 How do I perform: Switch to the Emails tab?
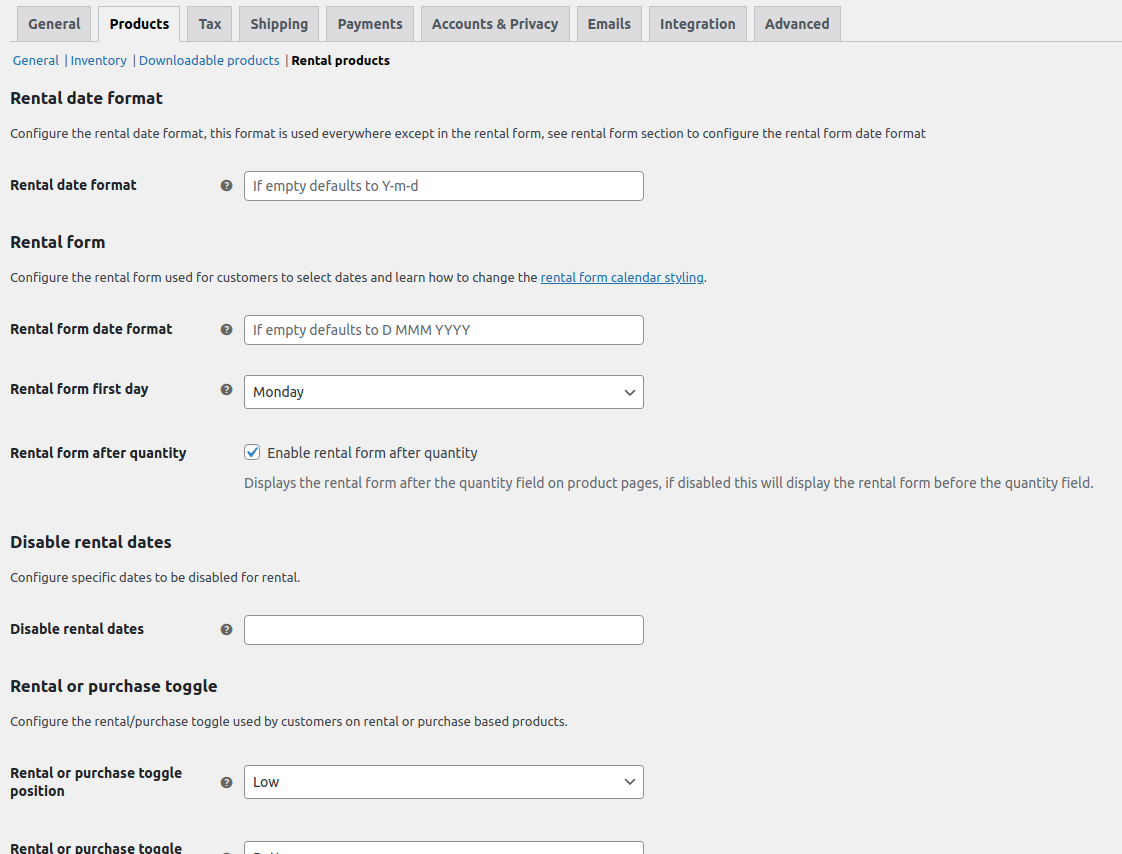pyautogui.click(x=609, y=24)
